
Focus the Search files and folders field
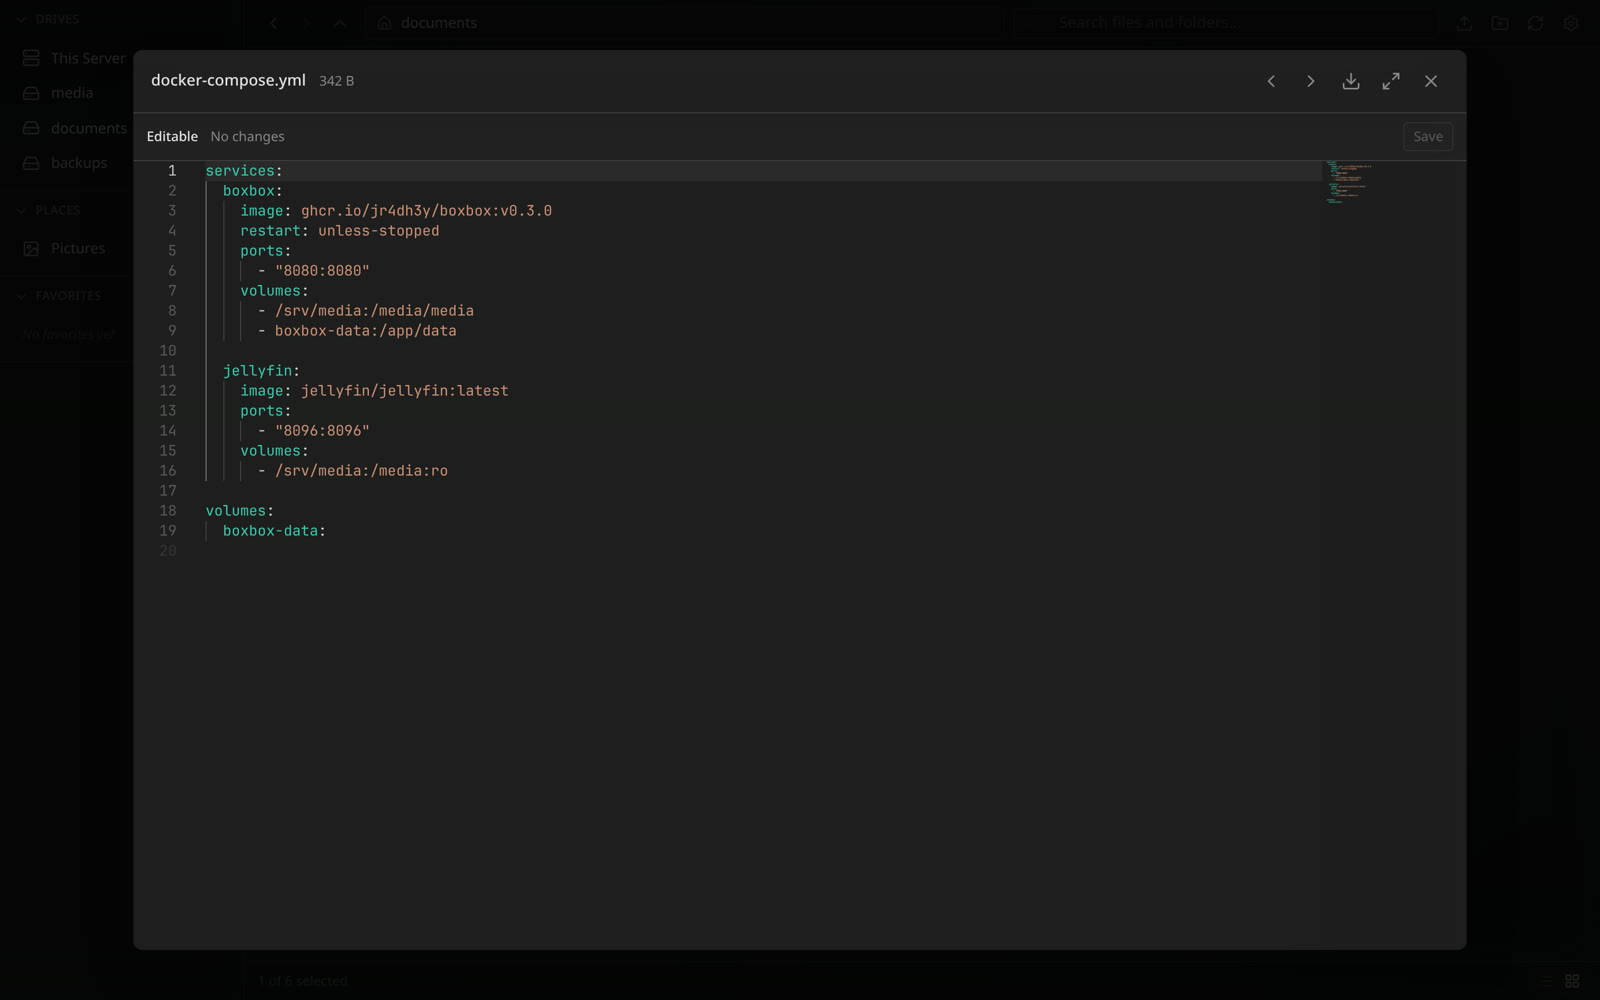1226,22
